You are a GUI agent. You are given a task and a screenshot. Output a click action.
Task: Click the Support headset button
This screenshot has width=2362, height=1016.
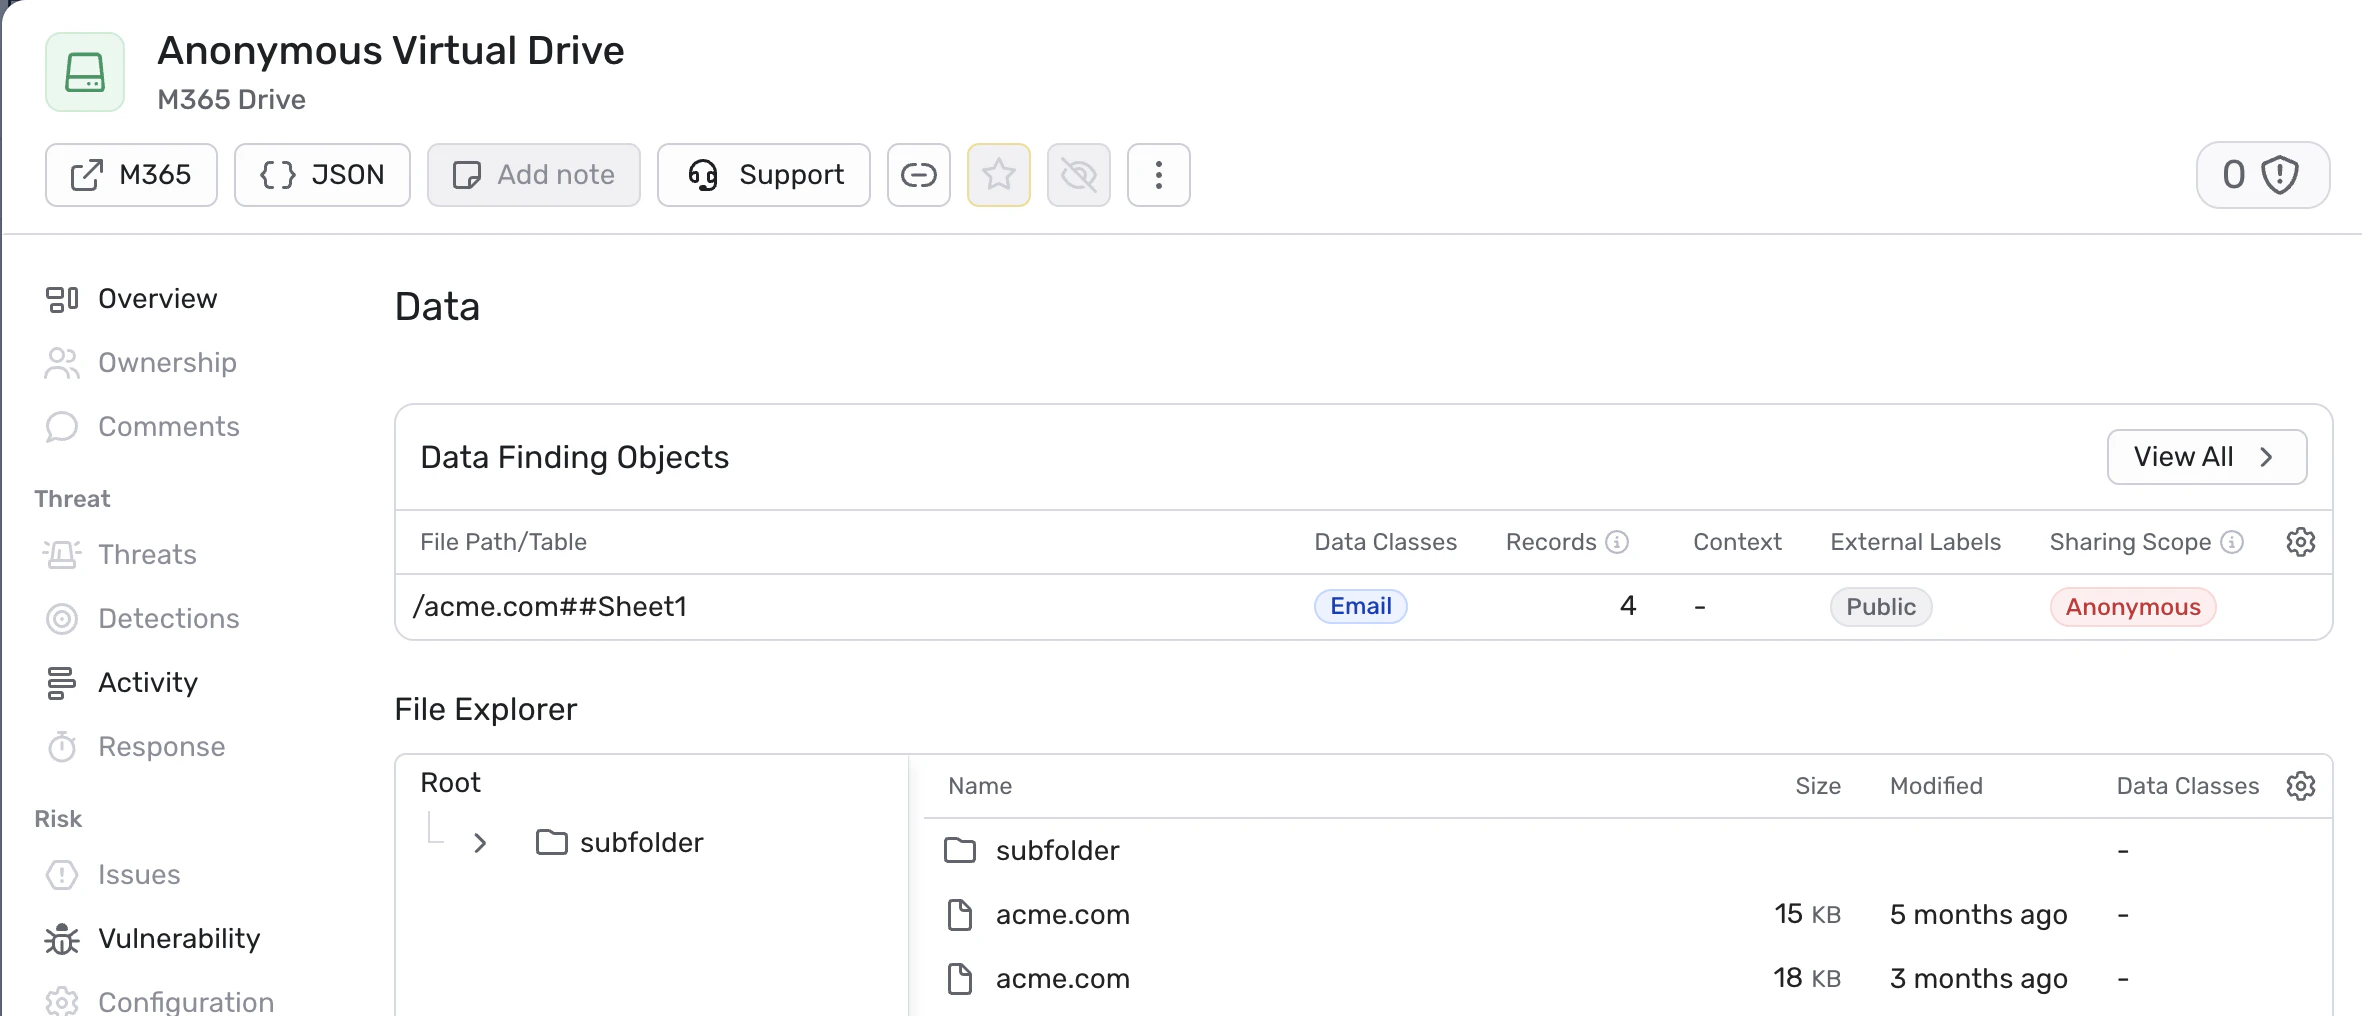pos(763,175)
